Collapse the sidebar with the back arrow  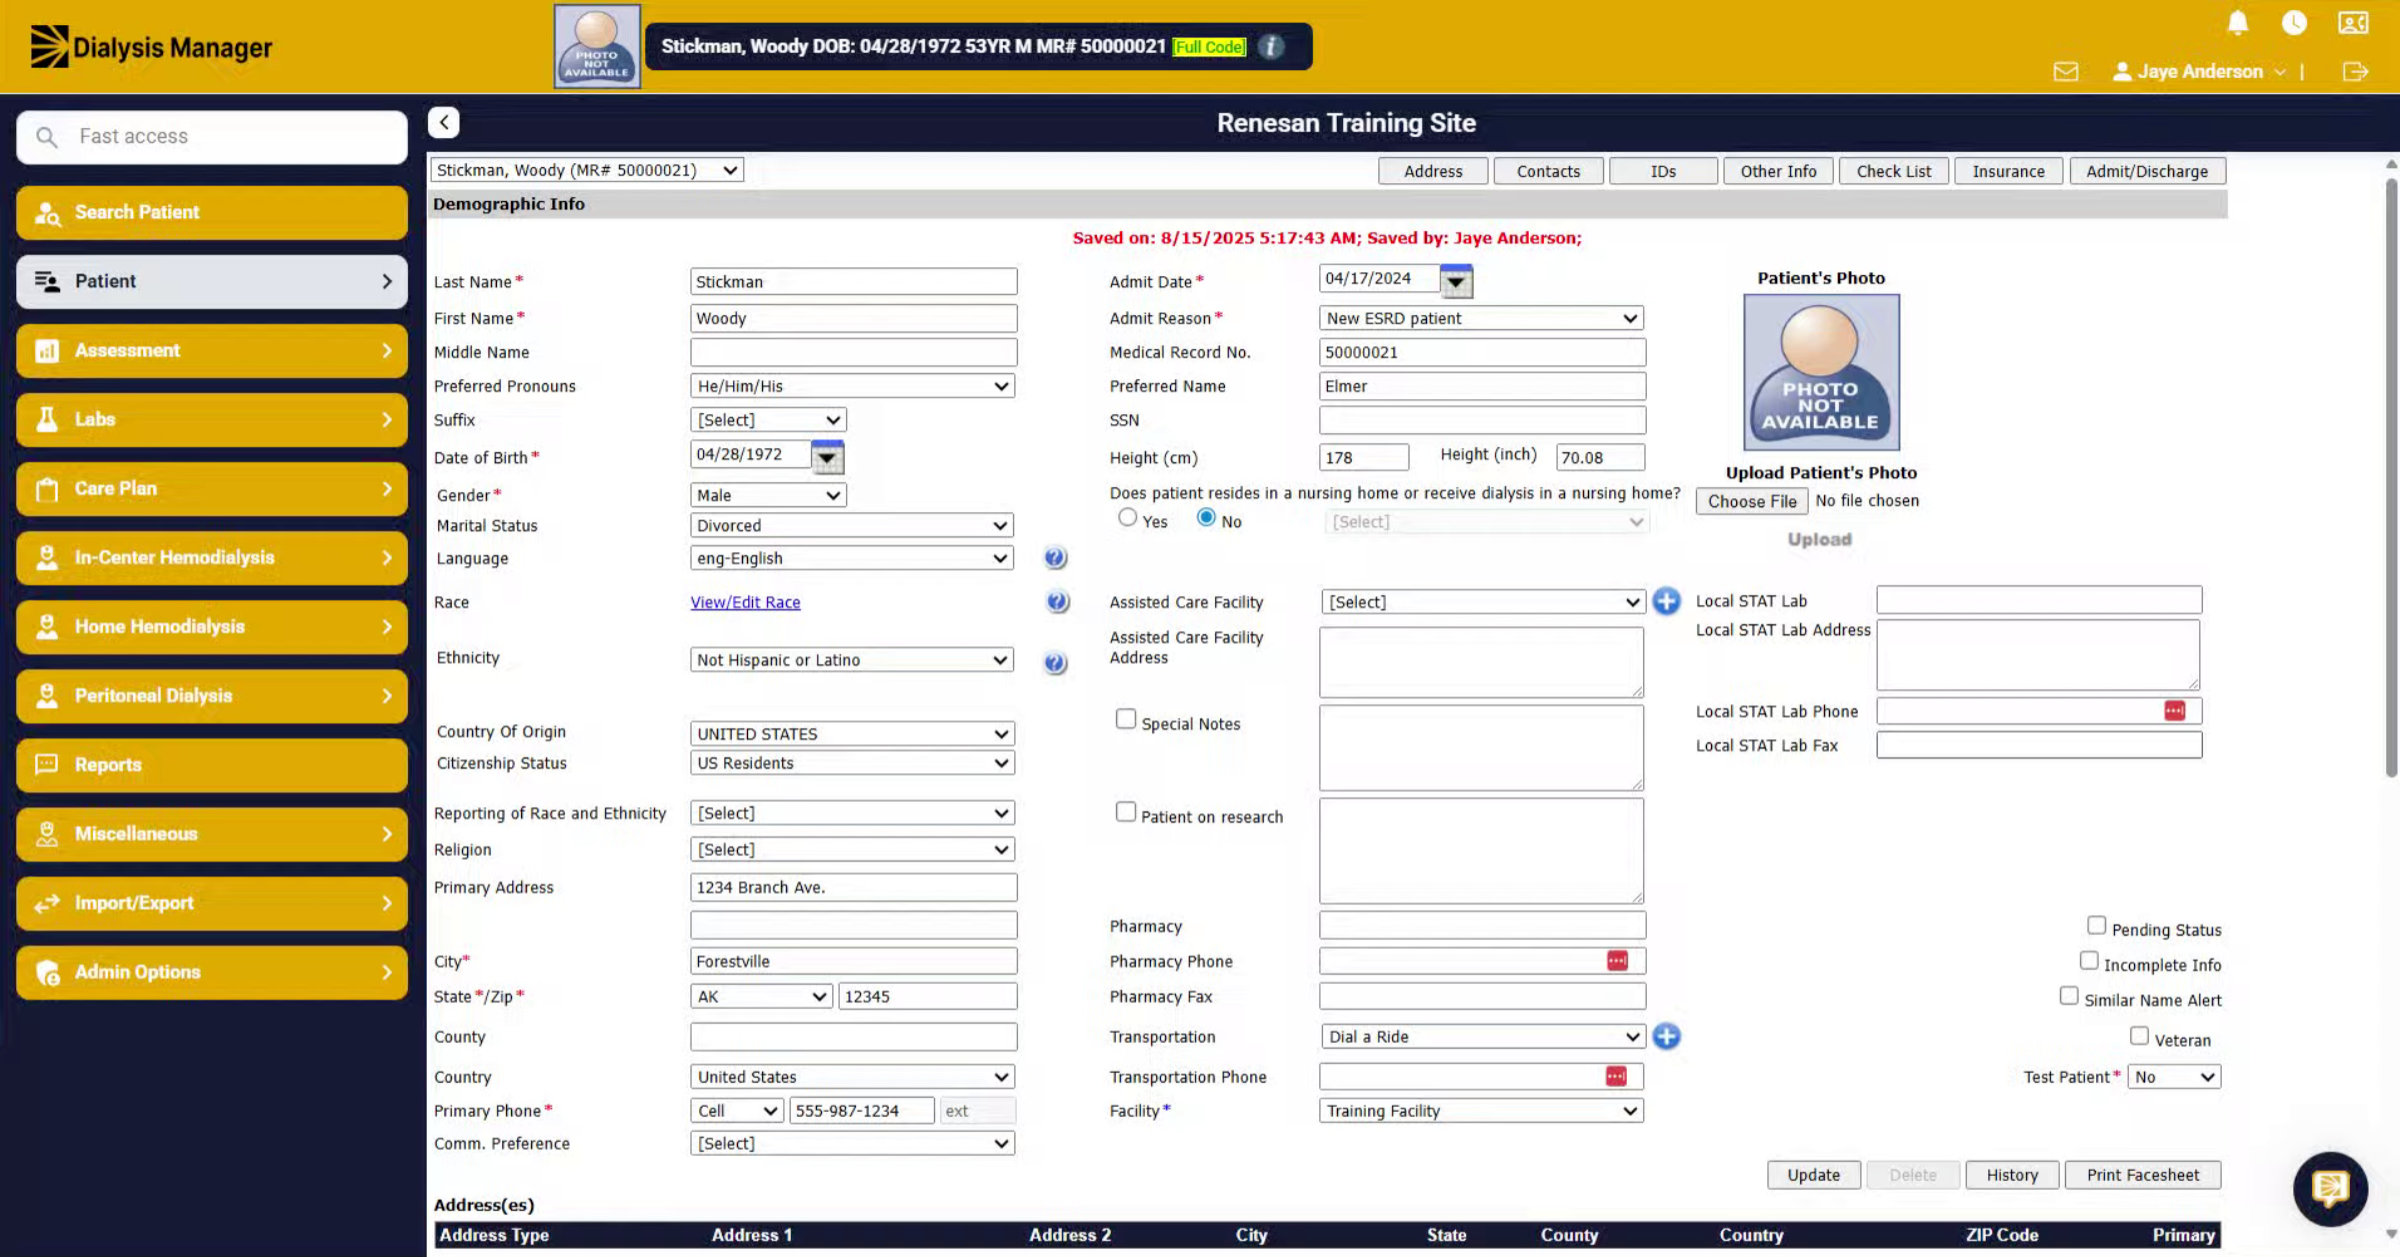(444, 122)
